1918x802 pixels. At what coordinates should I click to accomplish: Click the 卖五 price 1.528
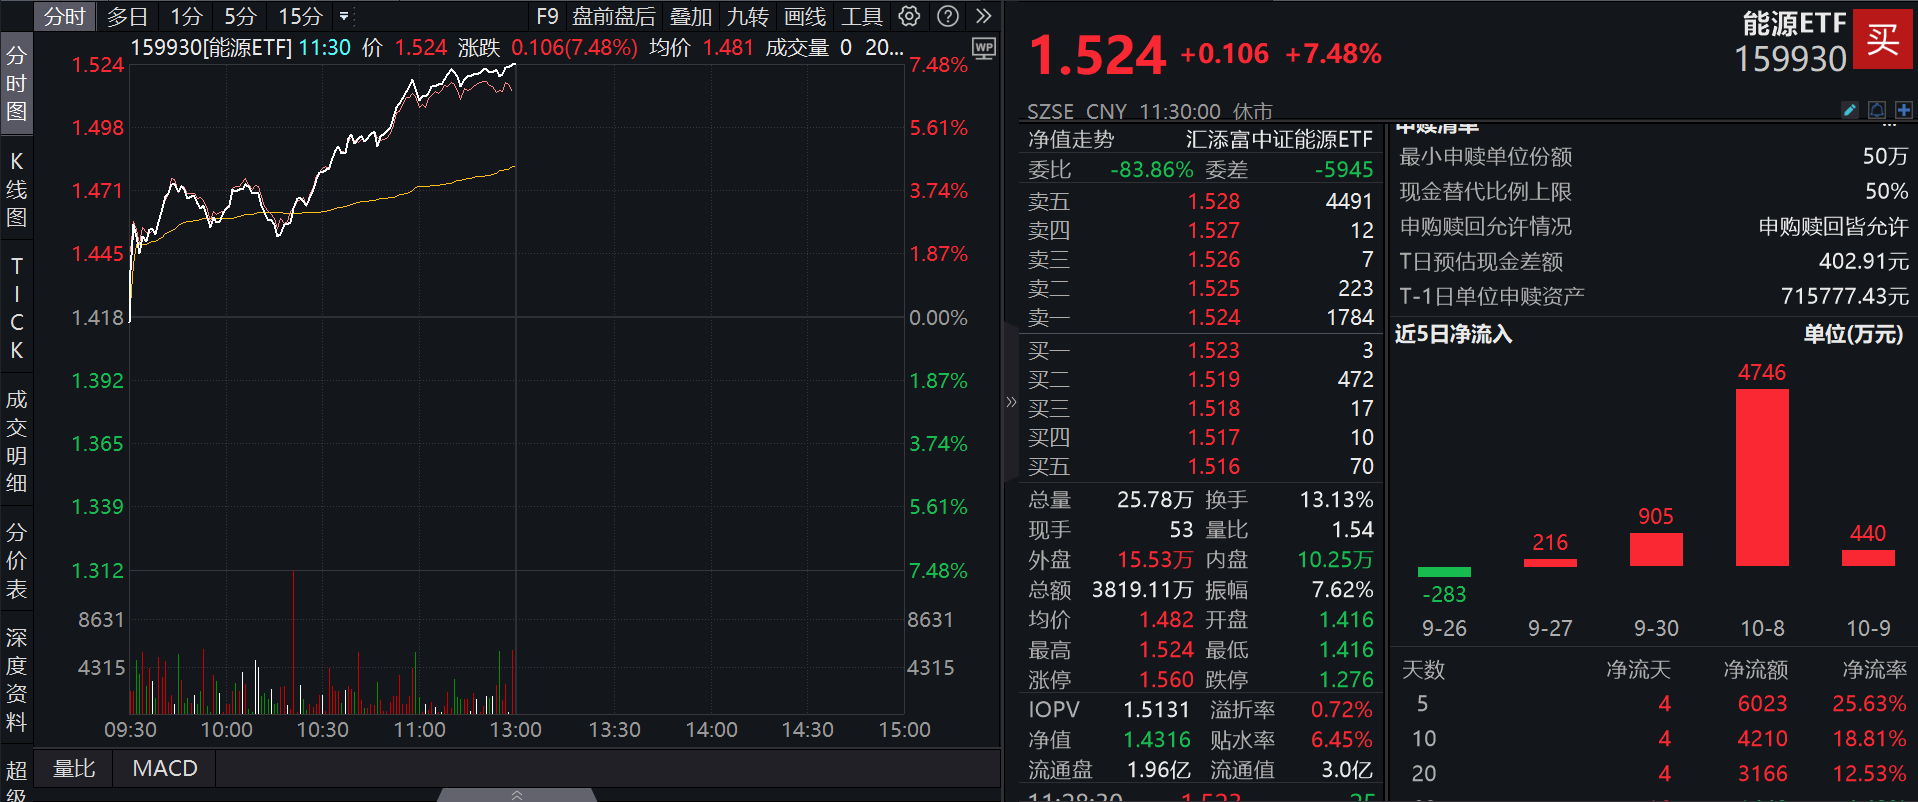click(1213, 201)
